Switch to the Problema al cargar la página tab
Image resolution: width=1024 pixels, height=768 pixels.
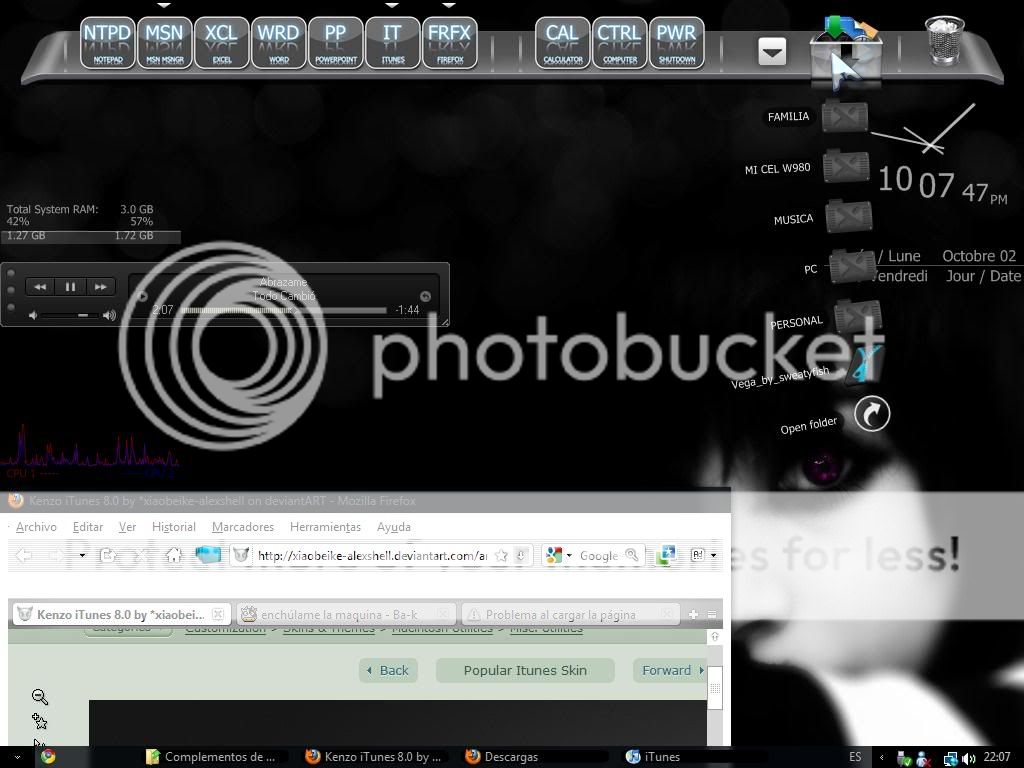[571, 615]
